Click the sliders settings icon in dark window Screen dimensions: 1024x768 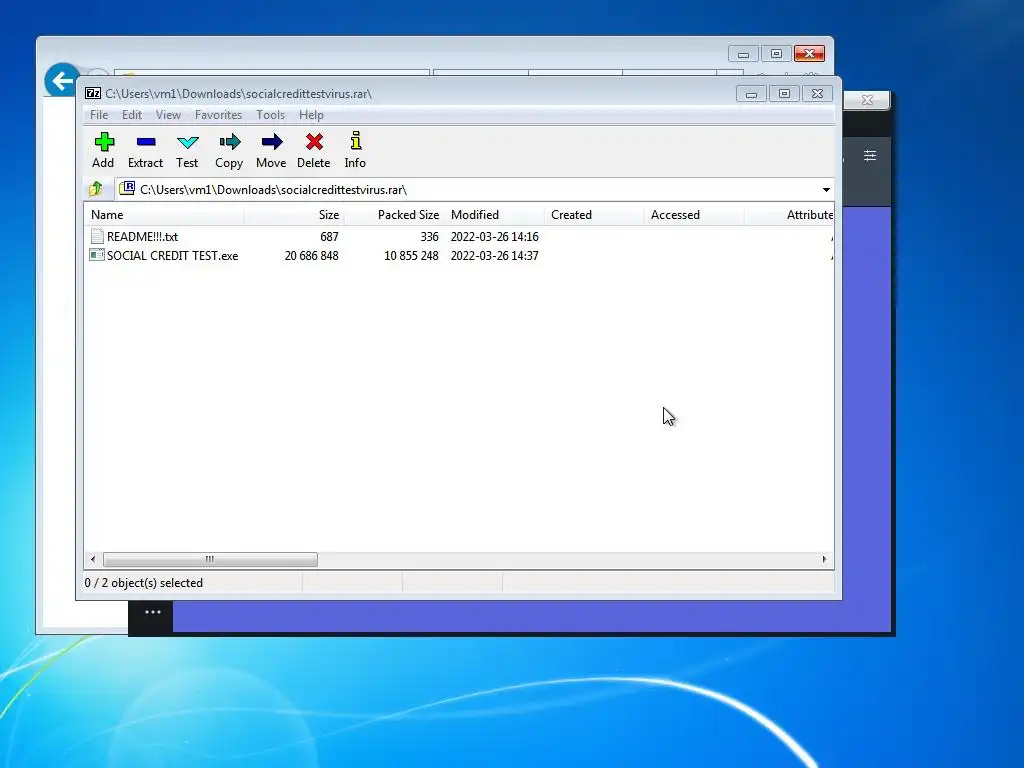point(870,155)
